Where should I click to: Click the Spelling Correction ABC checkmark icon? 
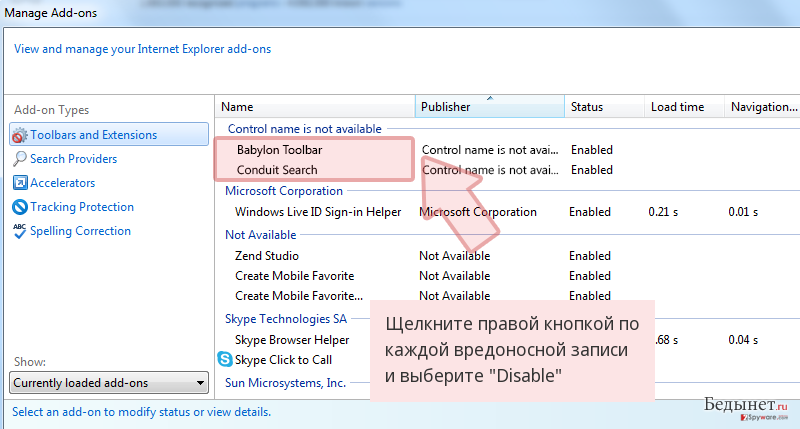click(19, 231)
